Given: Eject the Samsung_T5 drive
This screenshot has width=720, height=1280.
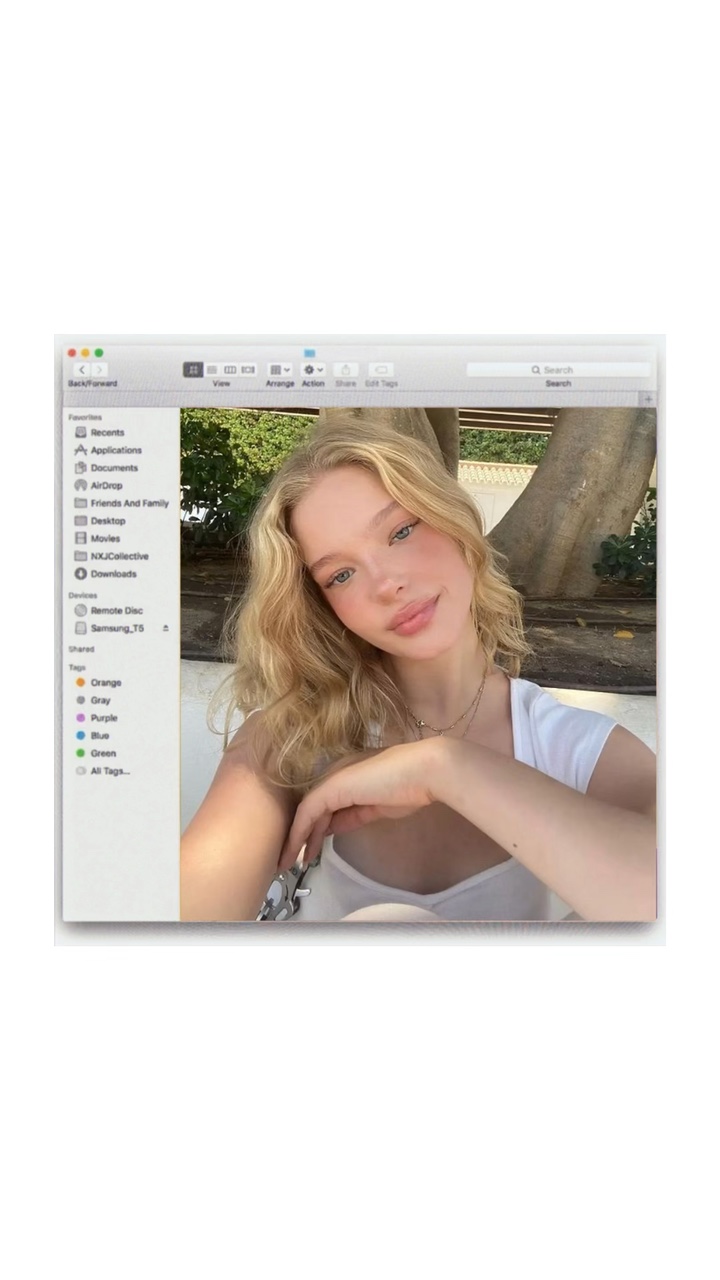Looking at the screenshot, I should 165,628.
